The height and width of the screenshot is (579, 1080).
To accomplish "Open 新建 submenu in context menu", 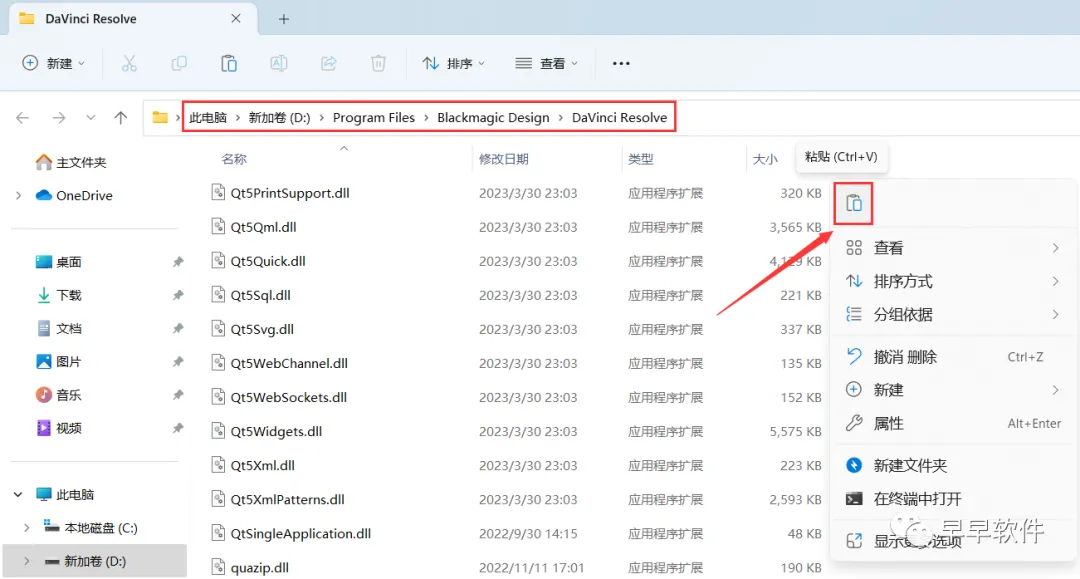I will point(953,390).
